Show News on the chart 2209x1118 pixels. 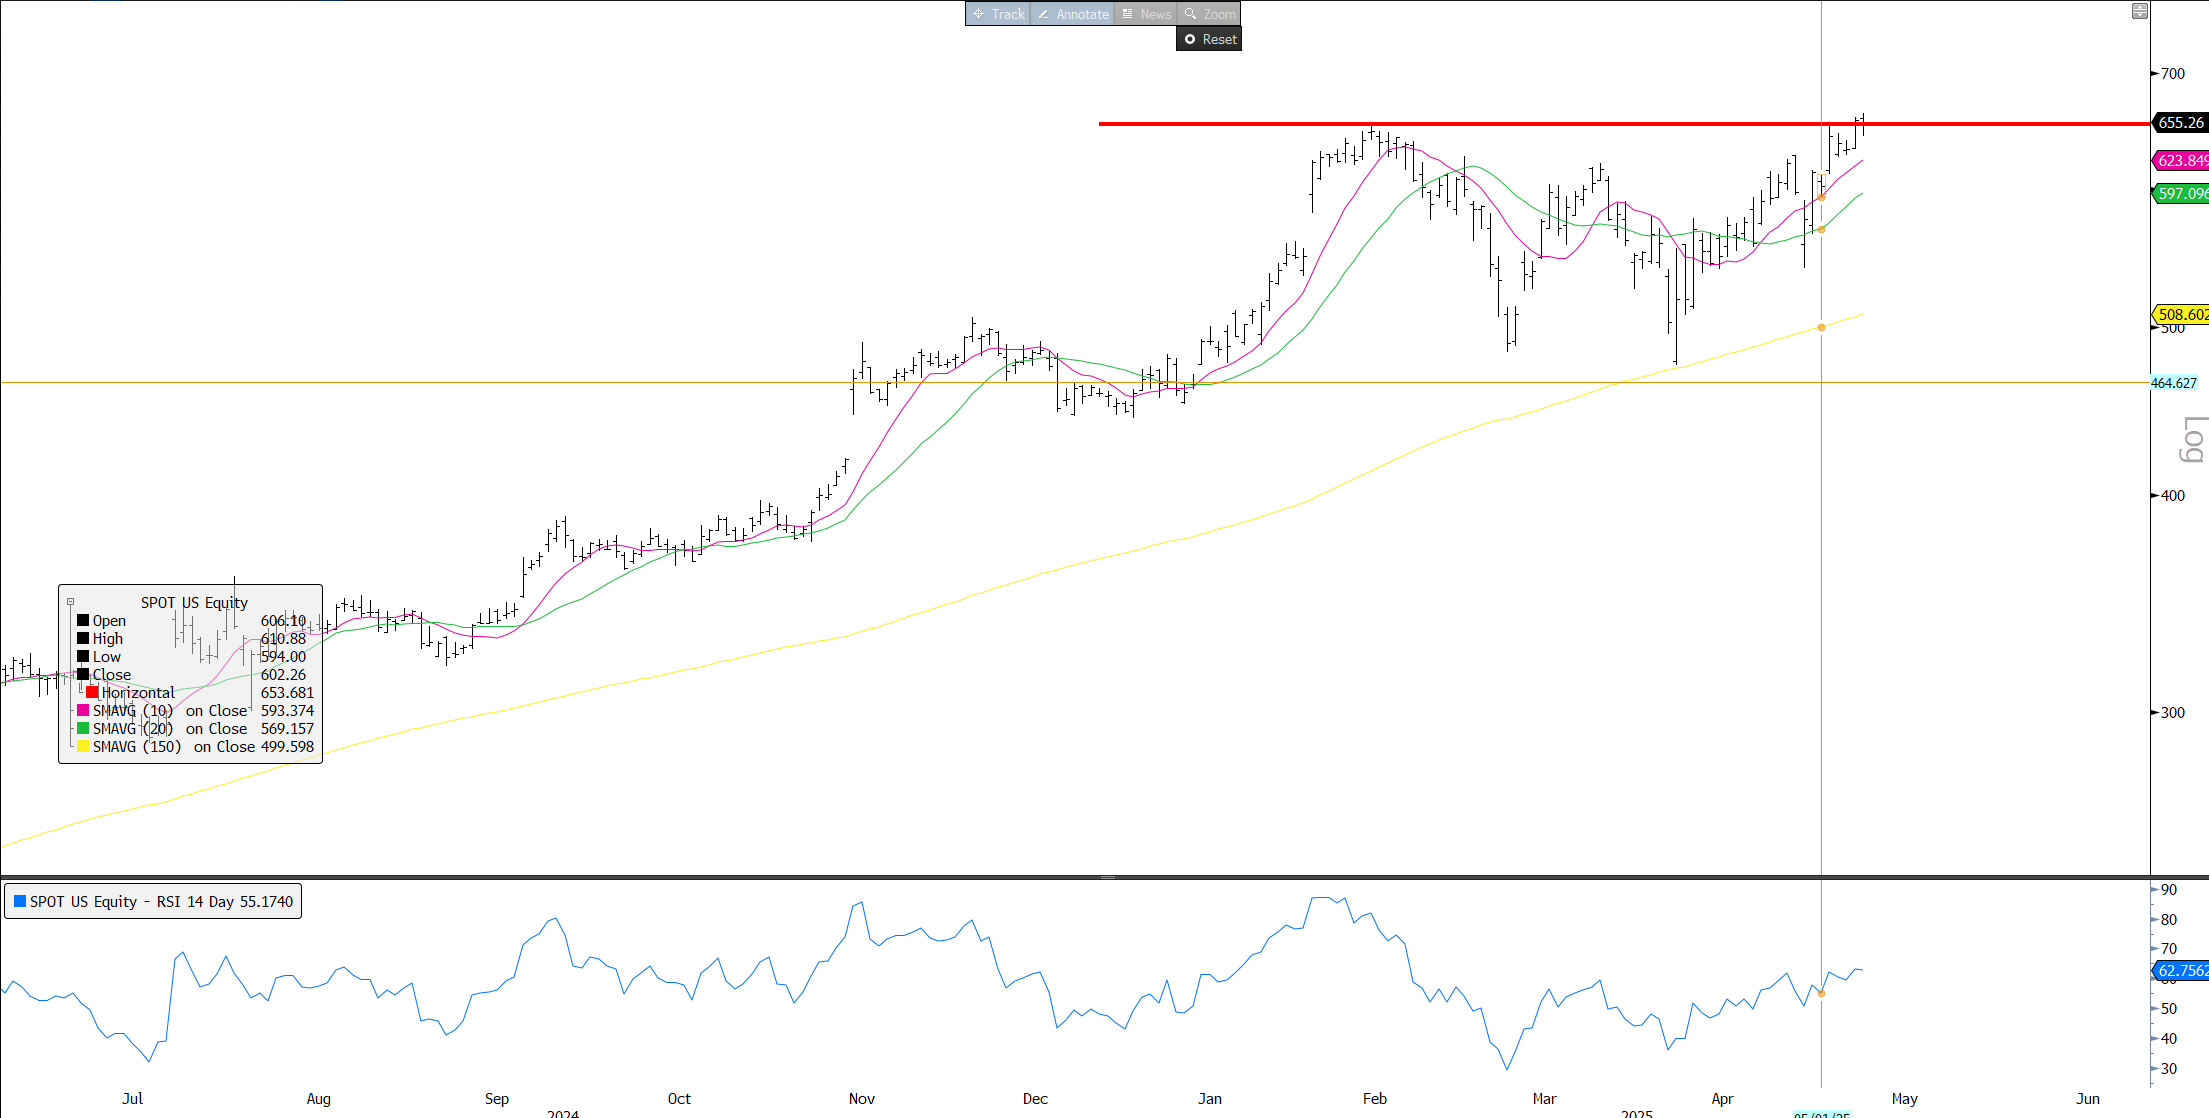(1146, 14)
